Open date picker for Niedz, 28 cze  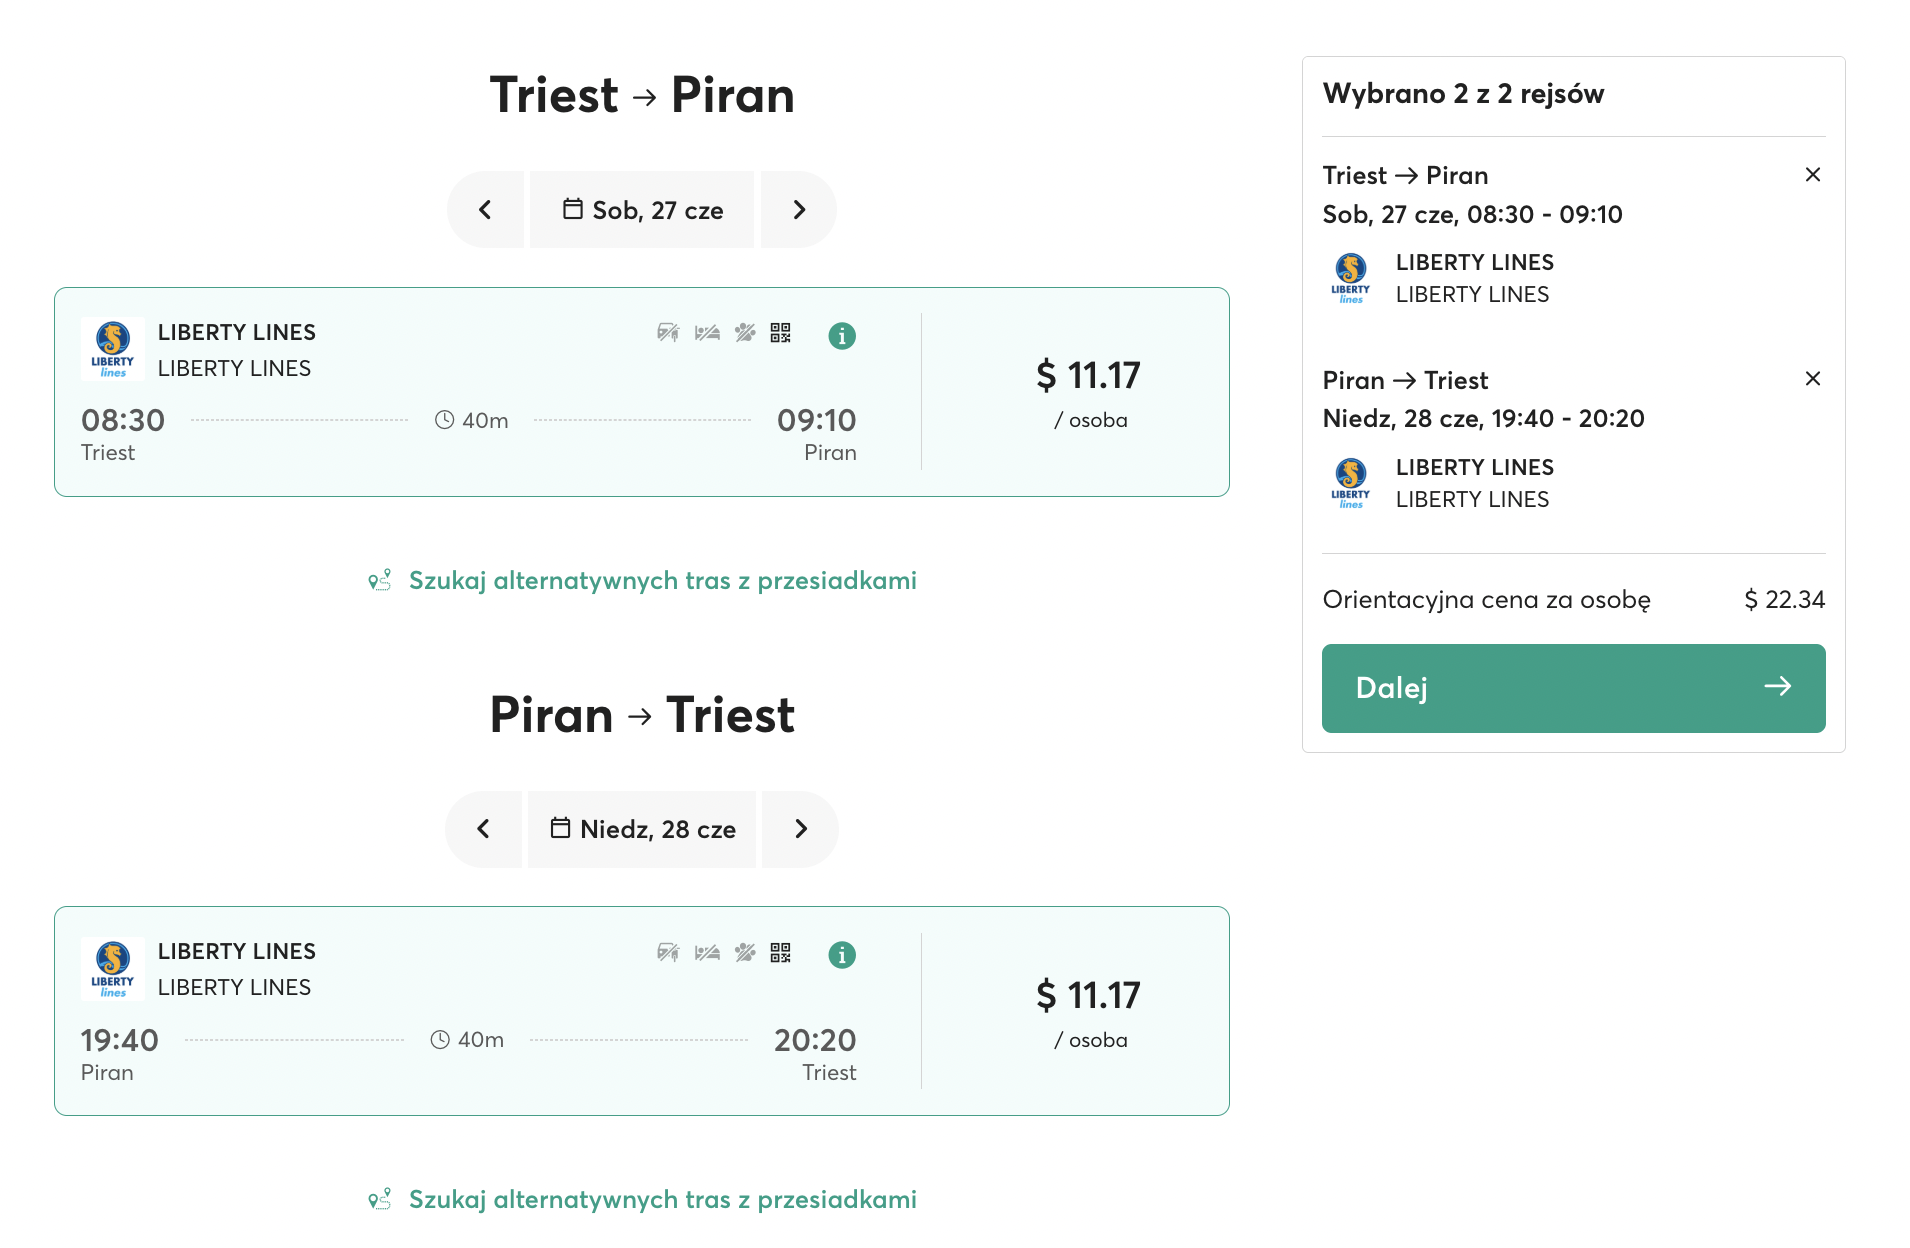click(642, 829)
